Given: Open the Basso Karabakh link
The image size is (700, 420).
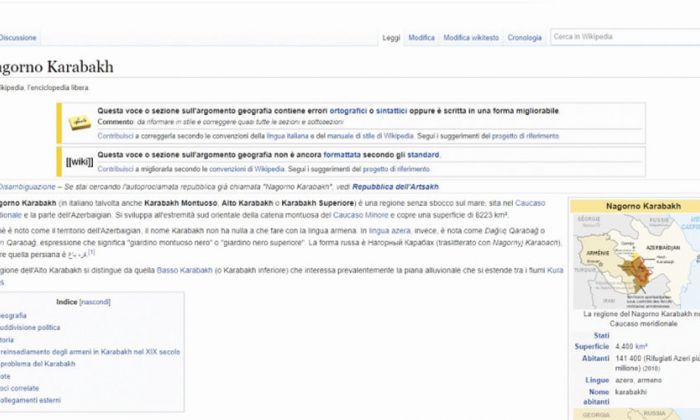Looking at the screenshot, I should pyautogui.click(x=184, y=270).
